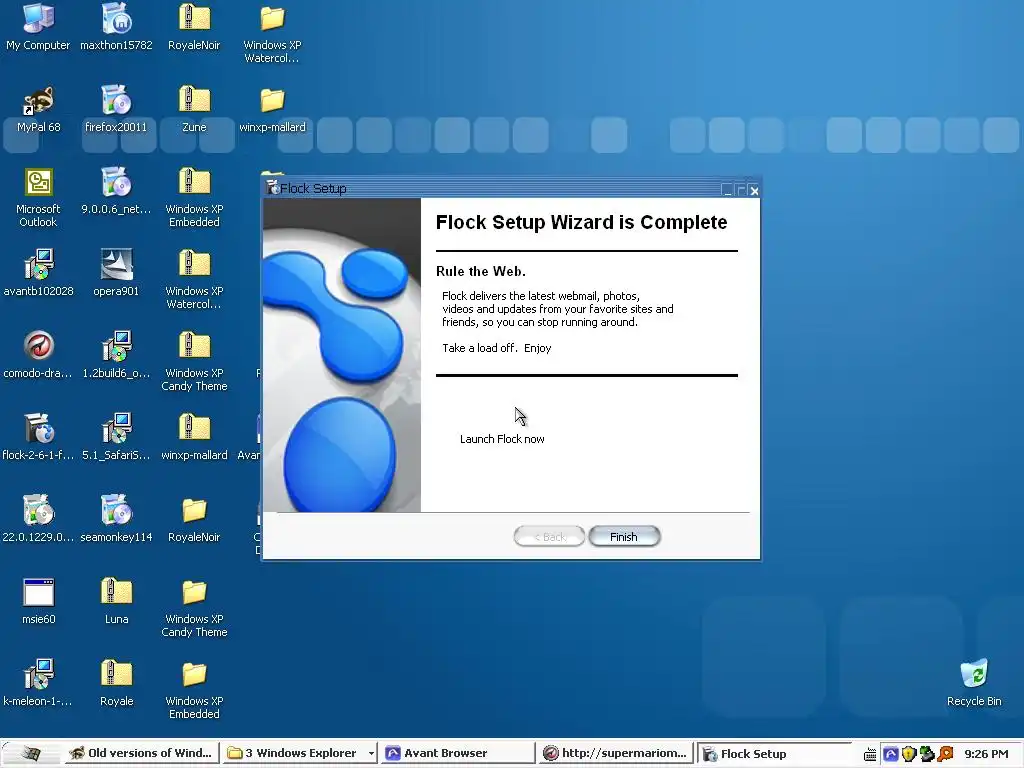
Task: Click the orange tray icon beside clock
Action: tap(945, 754)
